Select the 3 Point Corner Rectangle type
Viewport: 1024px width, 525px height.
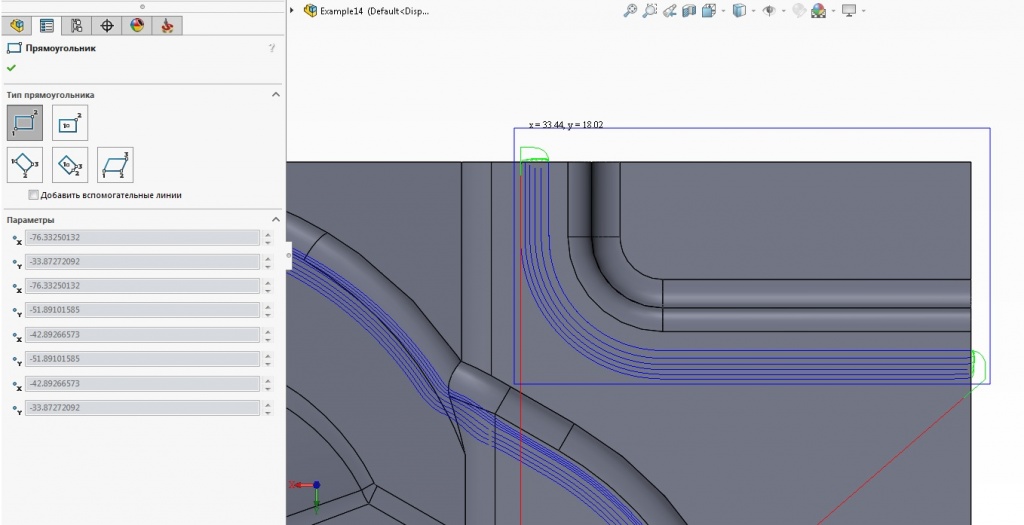coord(25,165)
